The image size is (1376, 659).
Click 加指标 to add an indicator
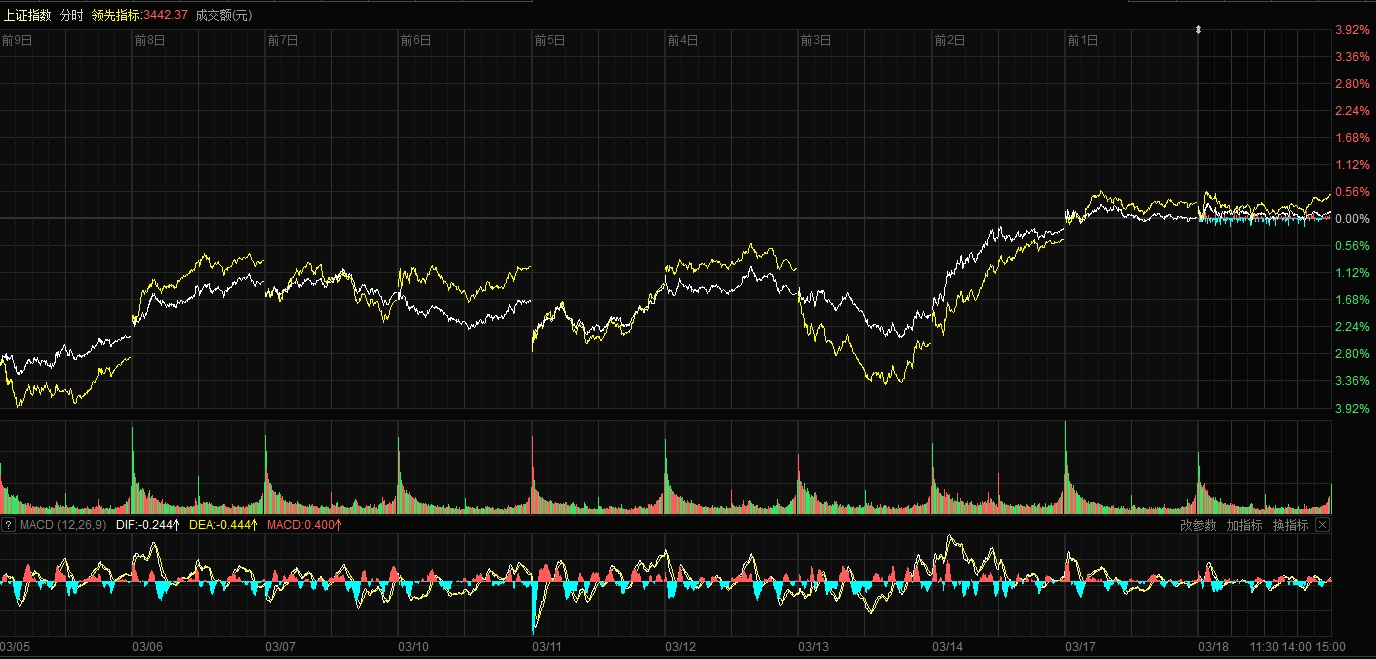(x=1244, y=525)
